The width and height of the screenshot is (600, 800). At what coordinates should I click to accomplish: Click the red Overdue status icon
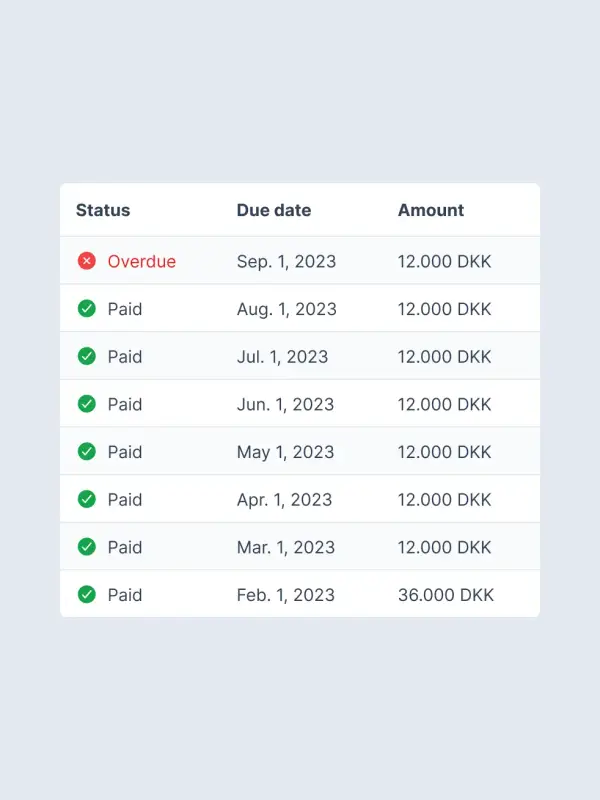pyautogui.click(x=87, y=261)
